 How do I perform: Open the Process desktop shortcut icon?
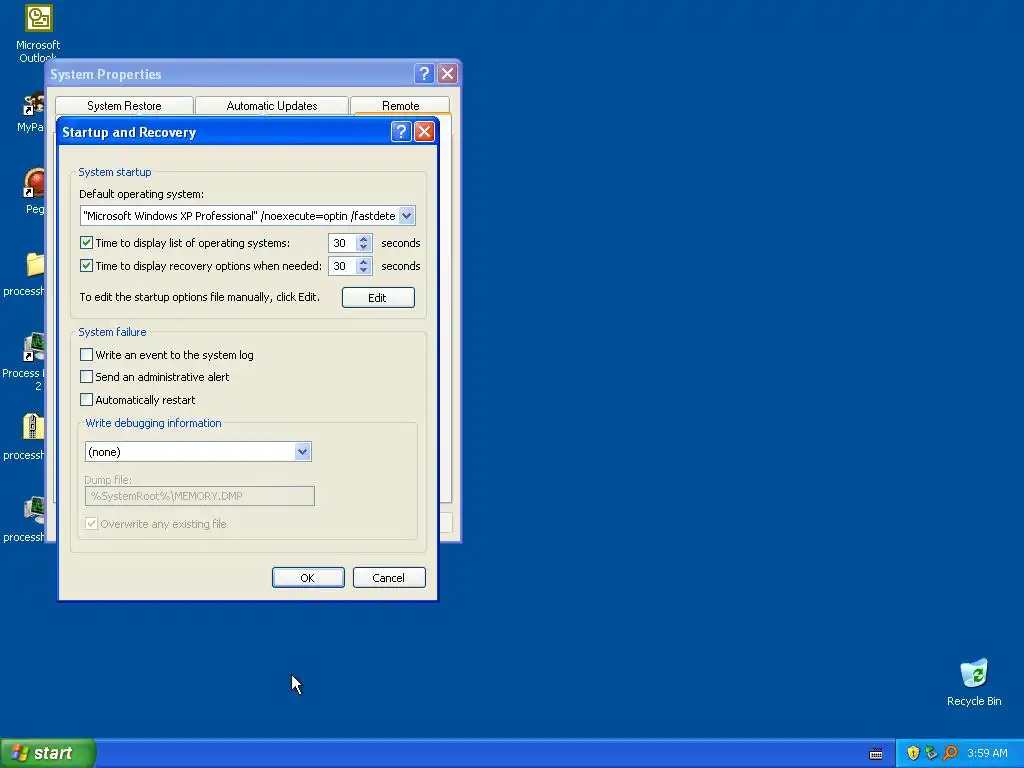tap(33, 347)
